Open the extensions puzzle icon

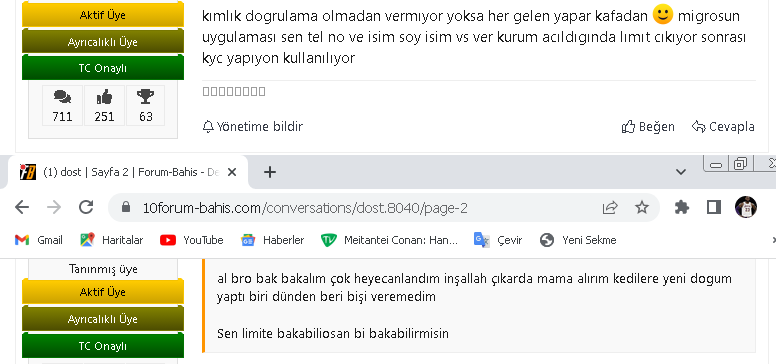[x=681, y=207]
